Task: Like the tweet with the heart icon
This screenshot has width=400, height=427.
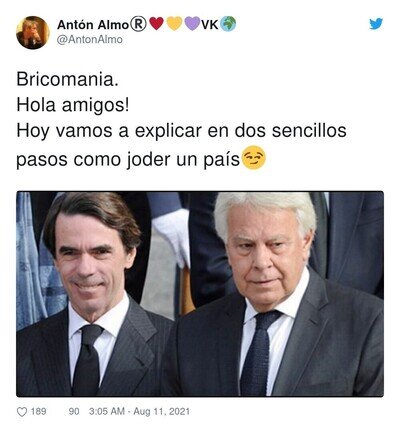Action: pos(22,412)
